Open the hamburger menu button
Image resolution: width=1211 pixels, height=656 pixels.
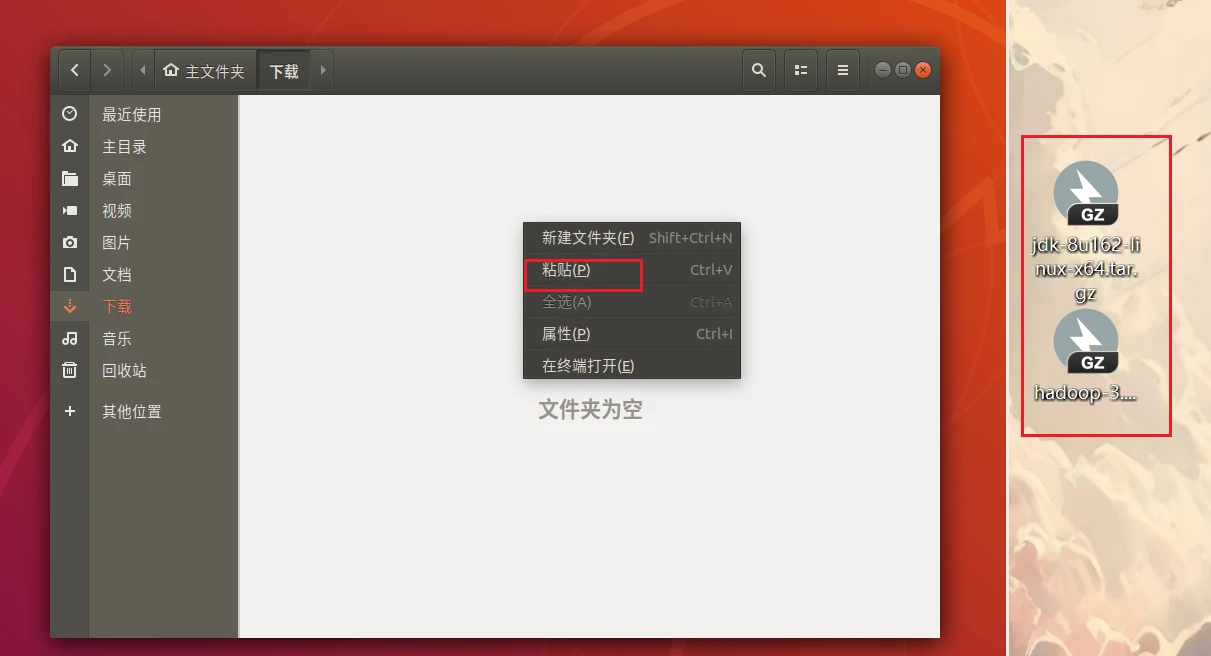(843, 71)
